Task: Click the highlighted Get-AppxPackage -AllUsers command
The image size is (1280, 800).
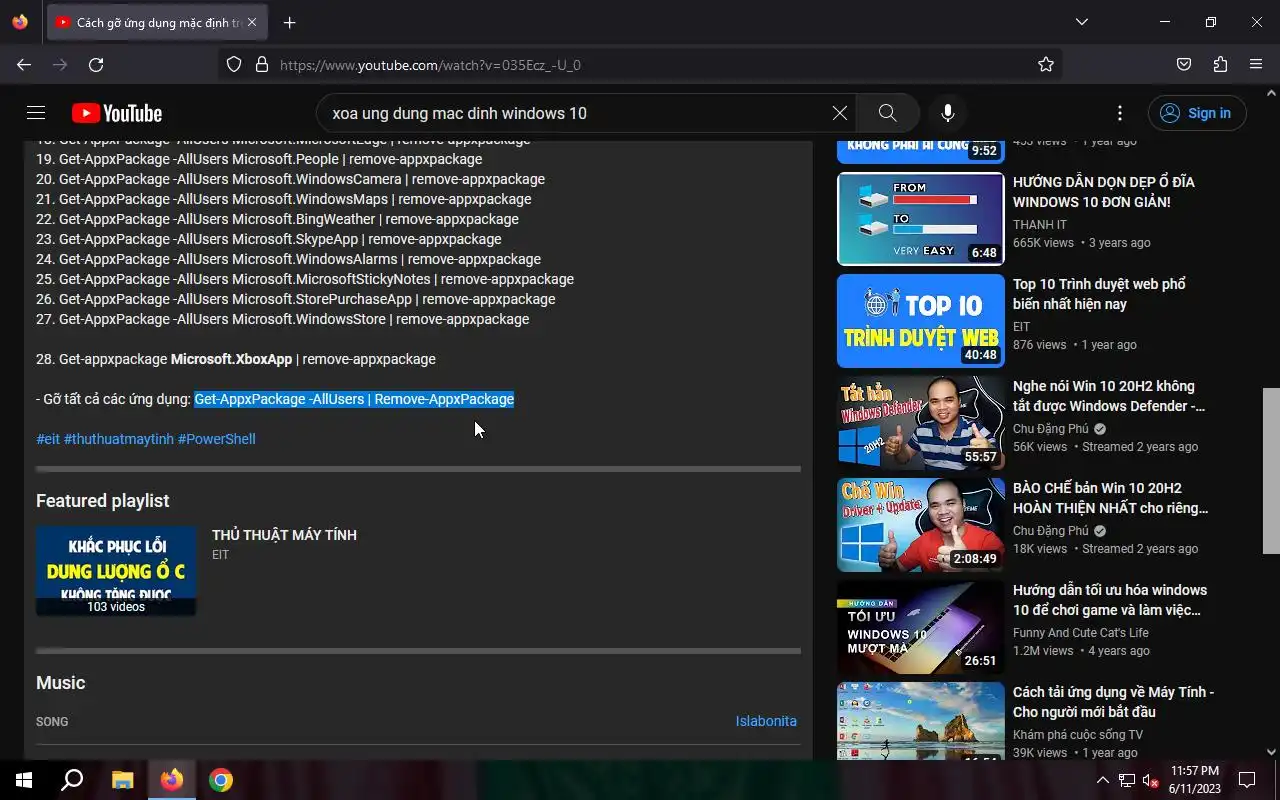Action: 354,399
